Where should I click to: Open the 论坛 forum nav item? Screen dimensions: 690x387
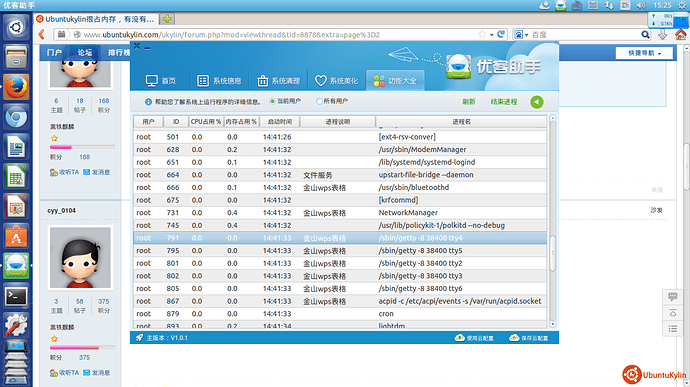85,52
